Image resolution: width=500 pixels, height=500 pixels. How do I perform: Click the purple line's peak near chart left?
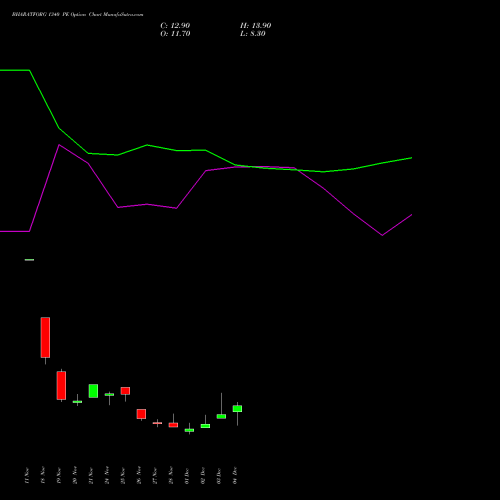pyautogui.click(x=59, y=145)
